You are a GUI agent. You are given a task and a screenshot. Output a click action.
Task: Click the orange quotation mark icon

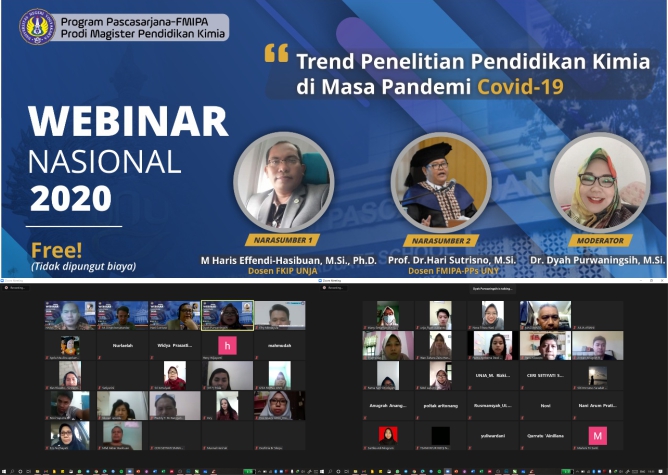276,53
